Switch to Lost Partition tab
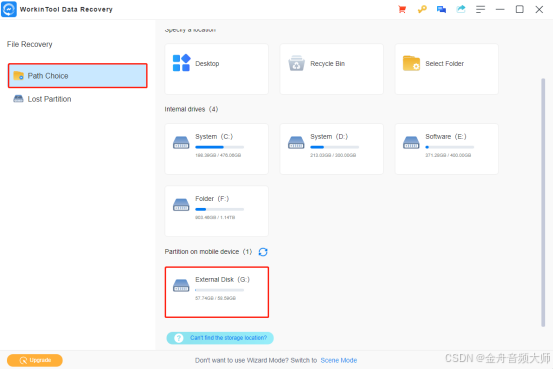This screenshot has width=554, height=369. coord(77,99)
